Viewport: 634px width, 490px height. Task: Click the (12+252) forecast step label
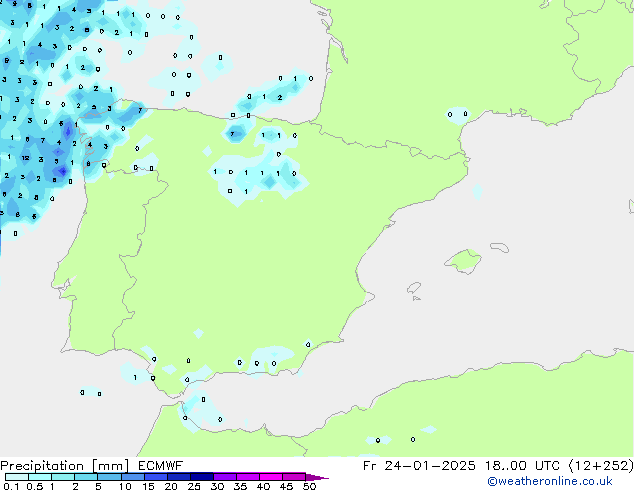pos(602,465)
